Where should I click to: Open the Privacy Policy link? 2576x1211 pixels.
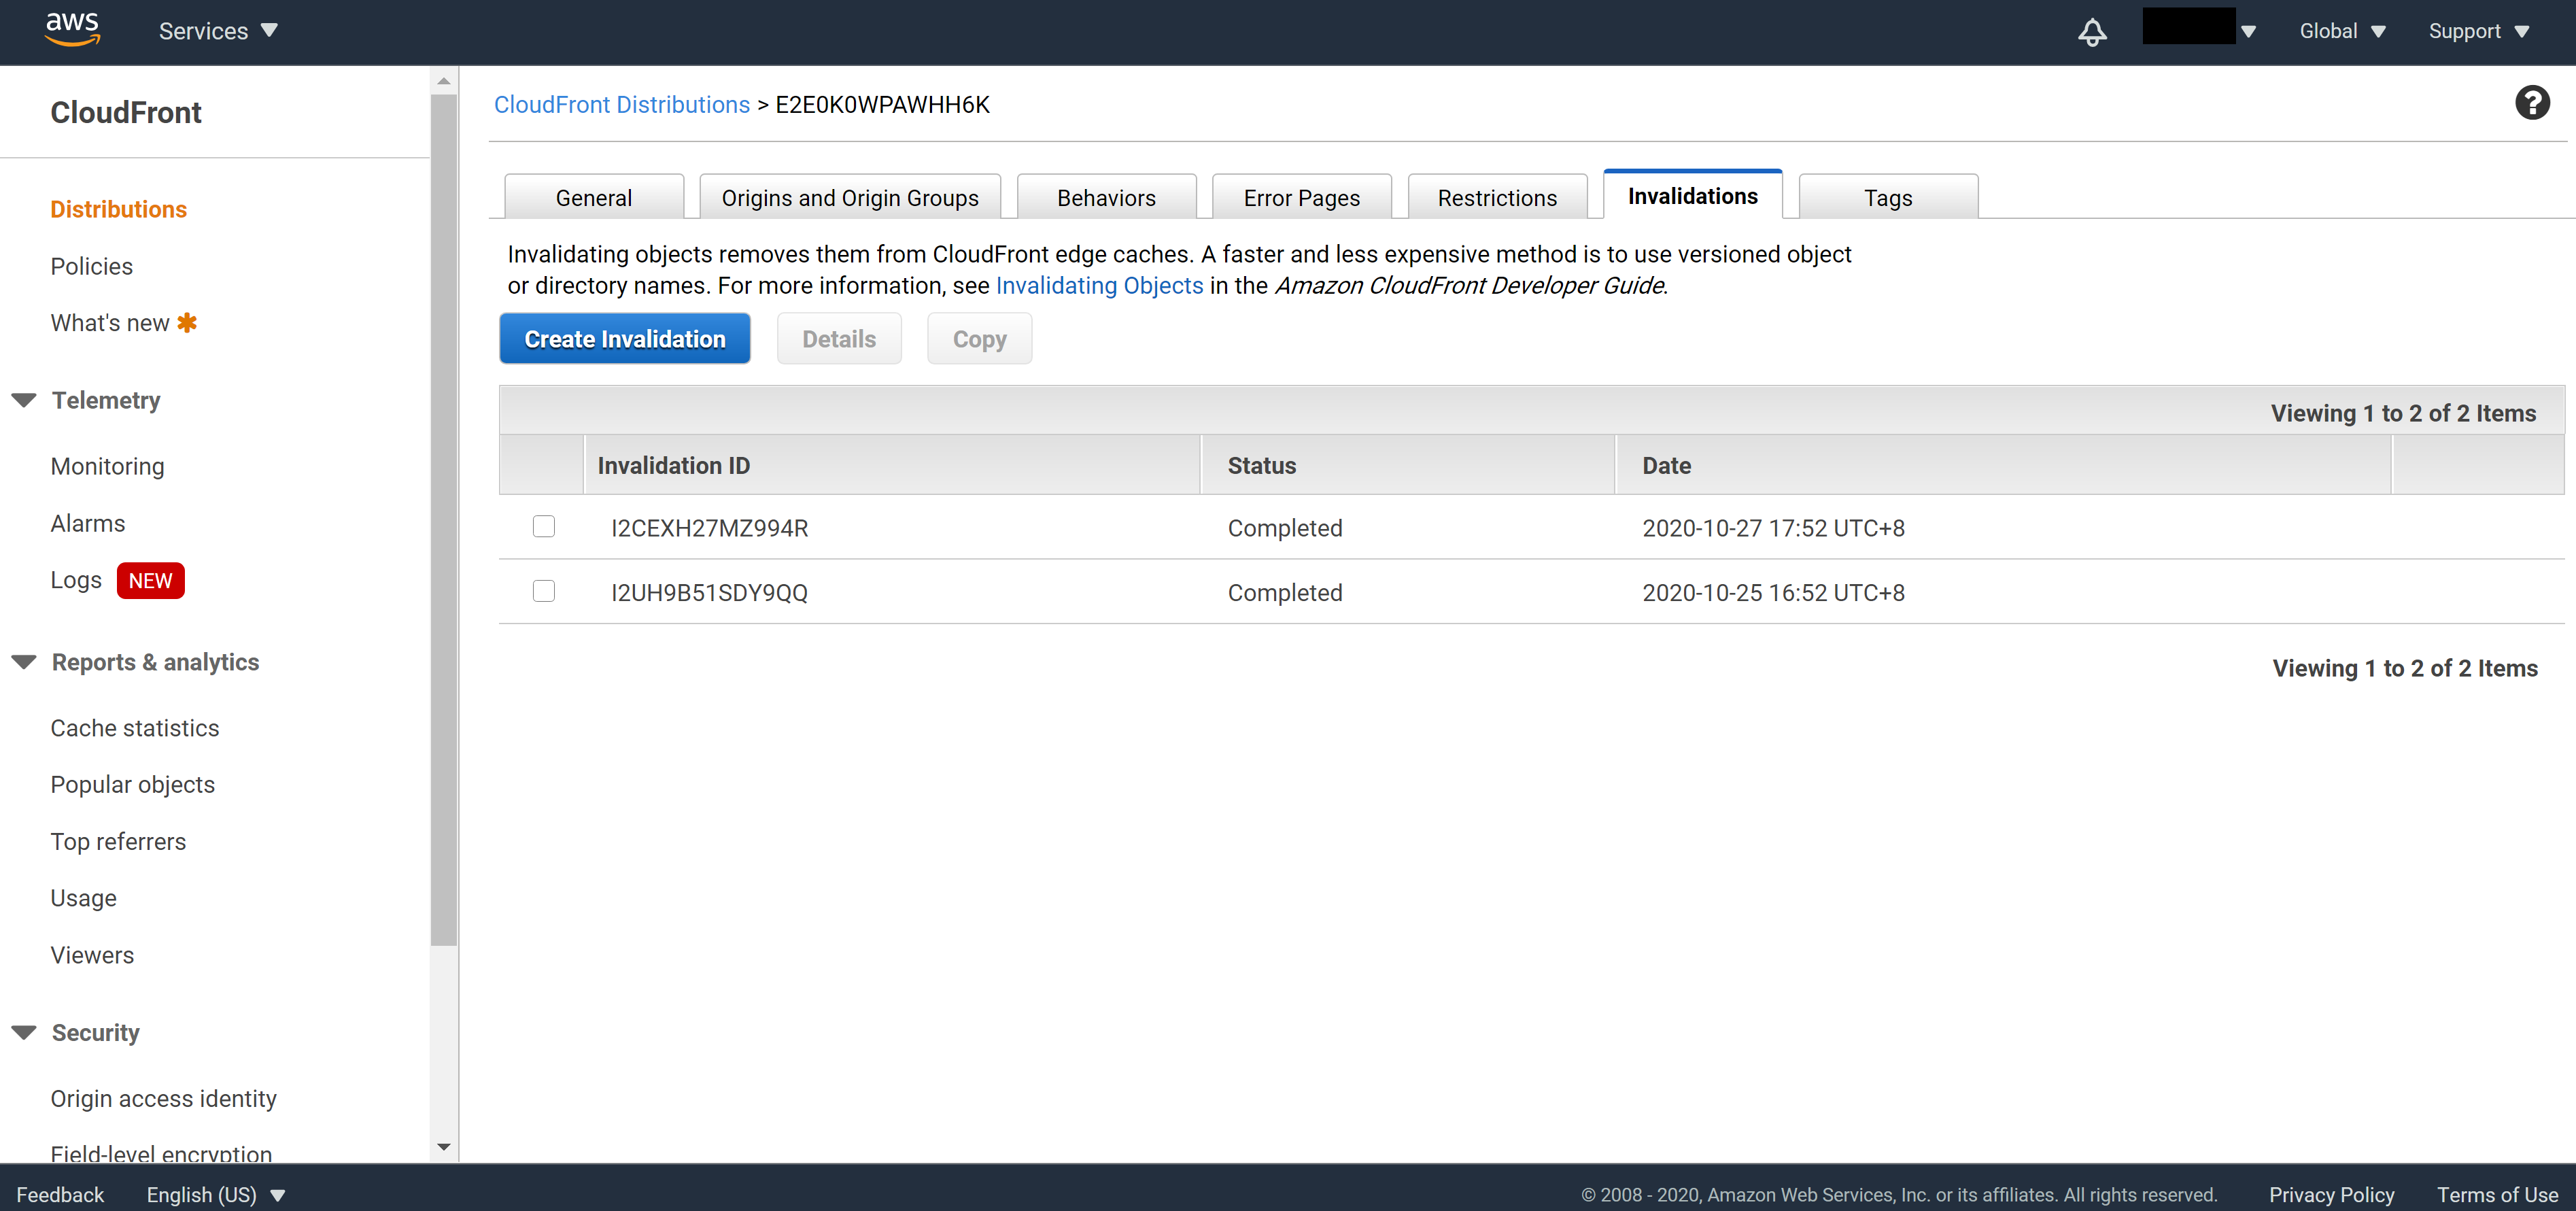pos(2331,1194)
